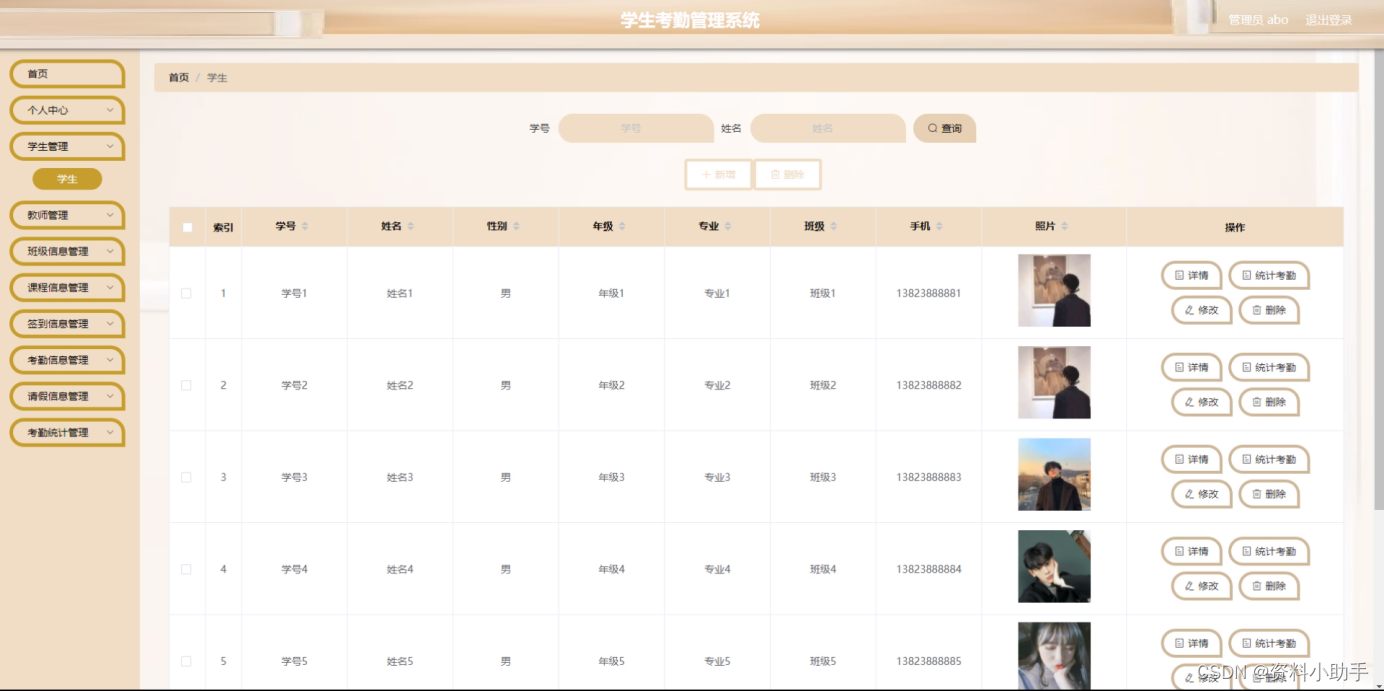Select the checkbox for row 学号4
Viewport: 1384px width, 691px height.
pos(186,569)
